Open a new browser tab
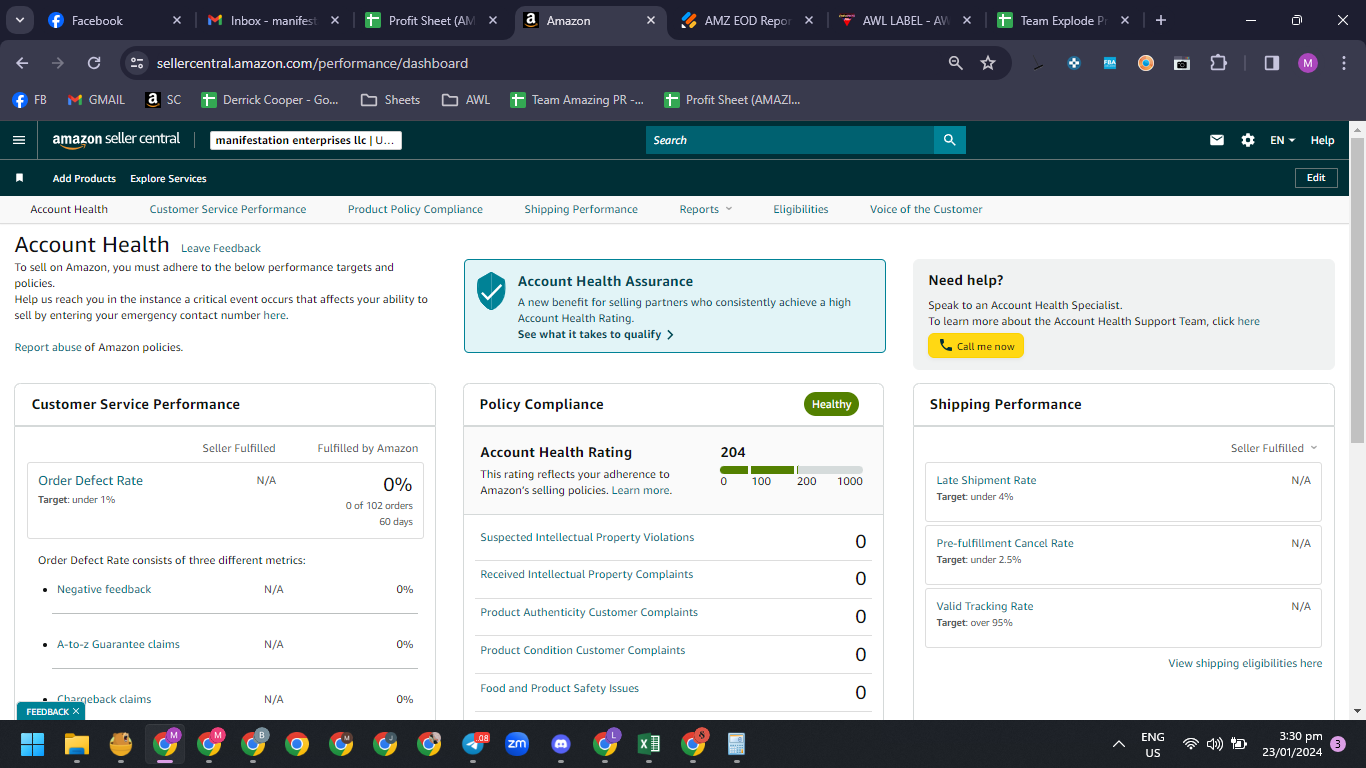1366x768 pixels. click(x=1160, y=20)
